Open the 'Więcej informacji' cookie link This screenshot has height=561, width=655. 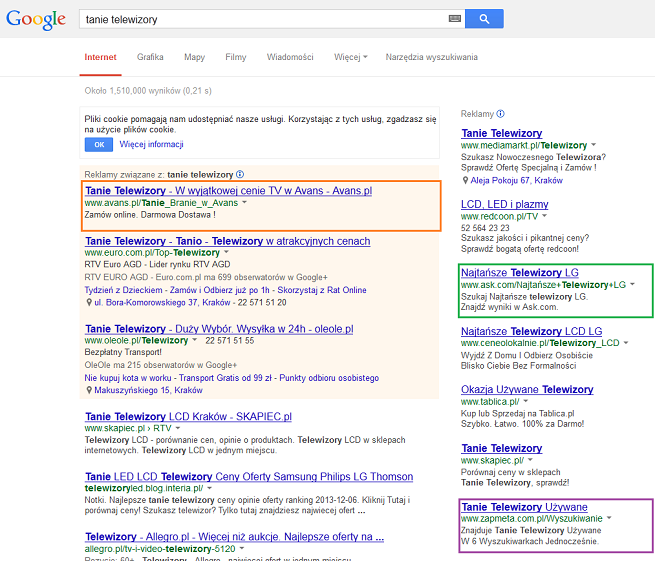(x=151, y=144)
